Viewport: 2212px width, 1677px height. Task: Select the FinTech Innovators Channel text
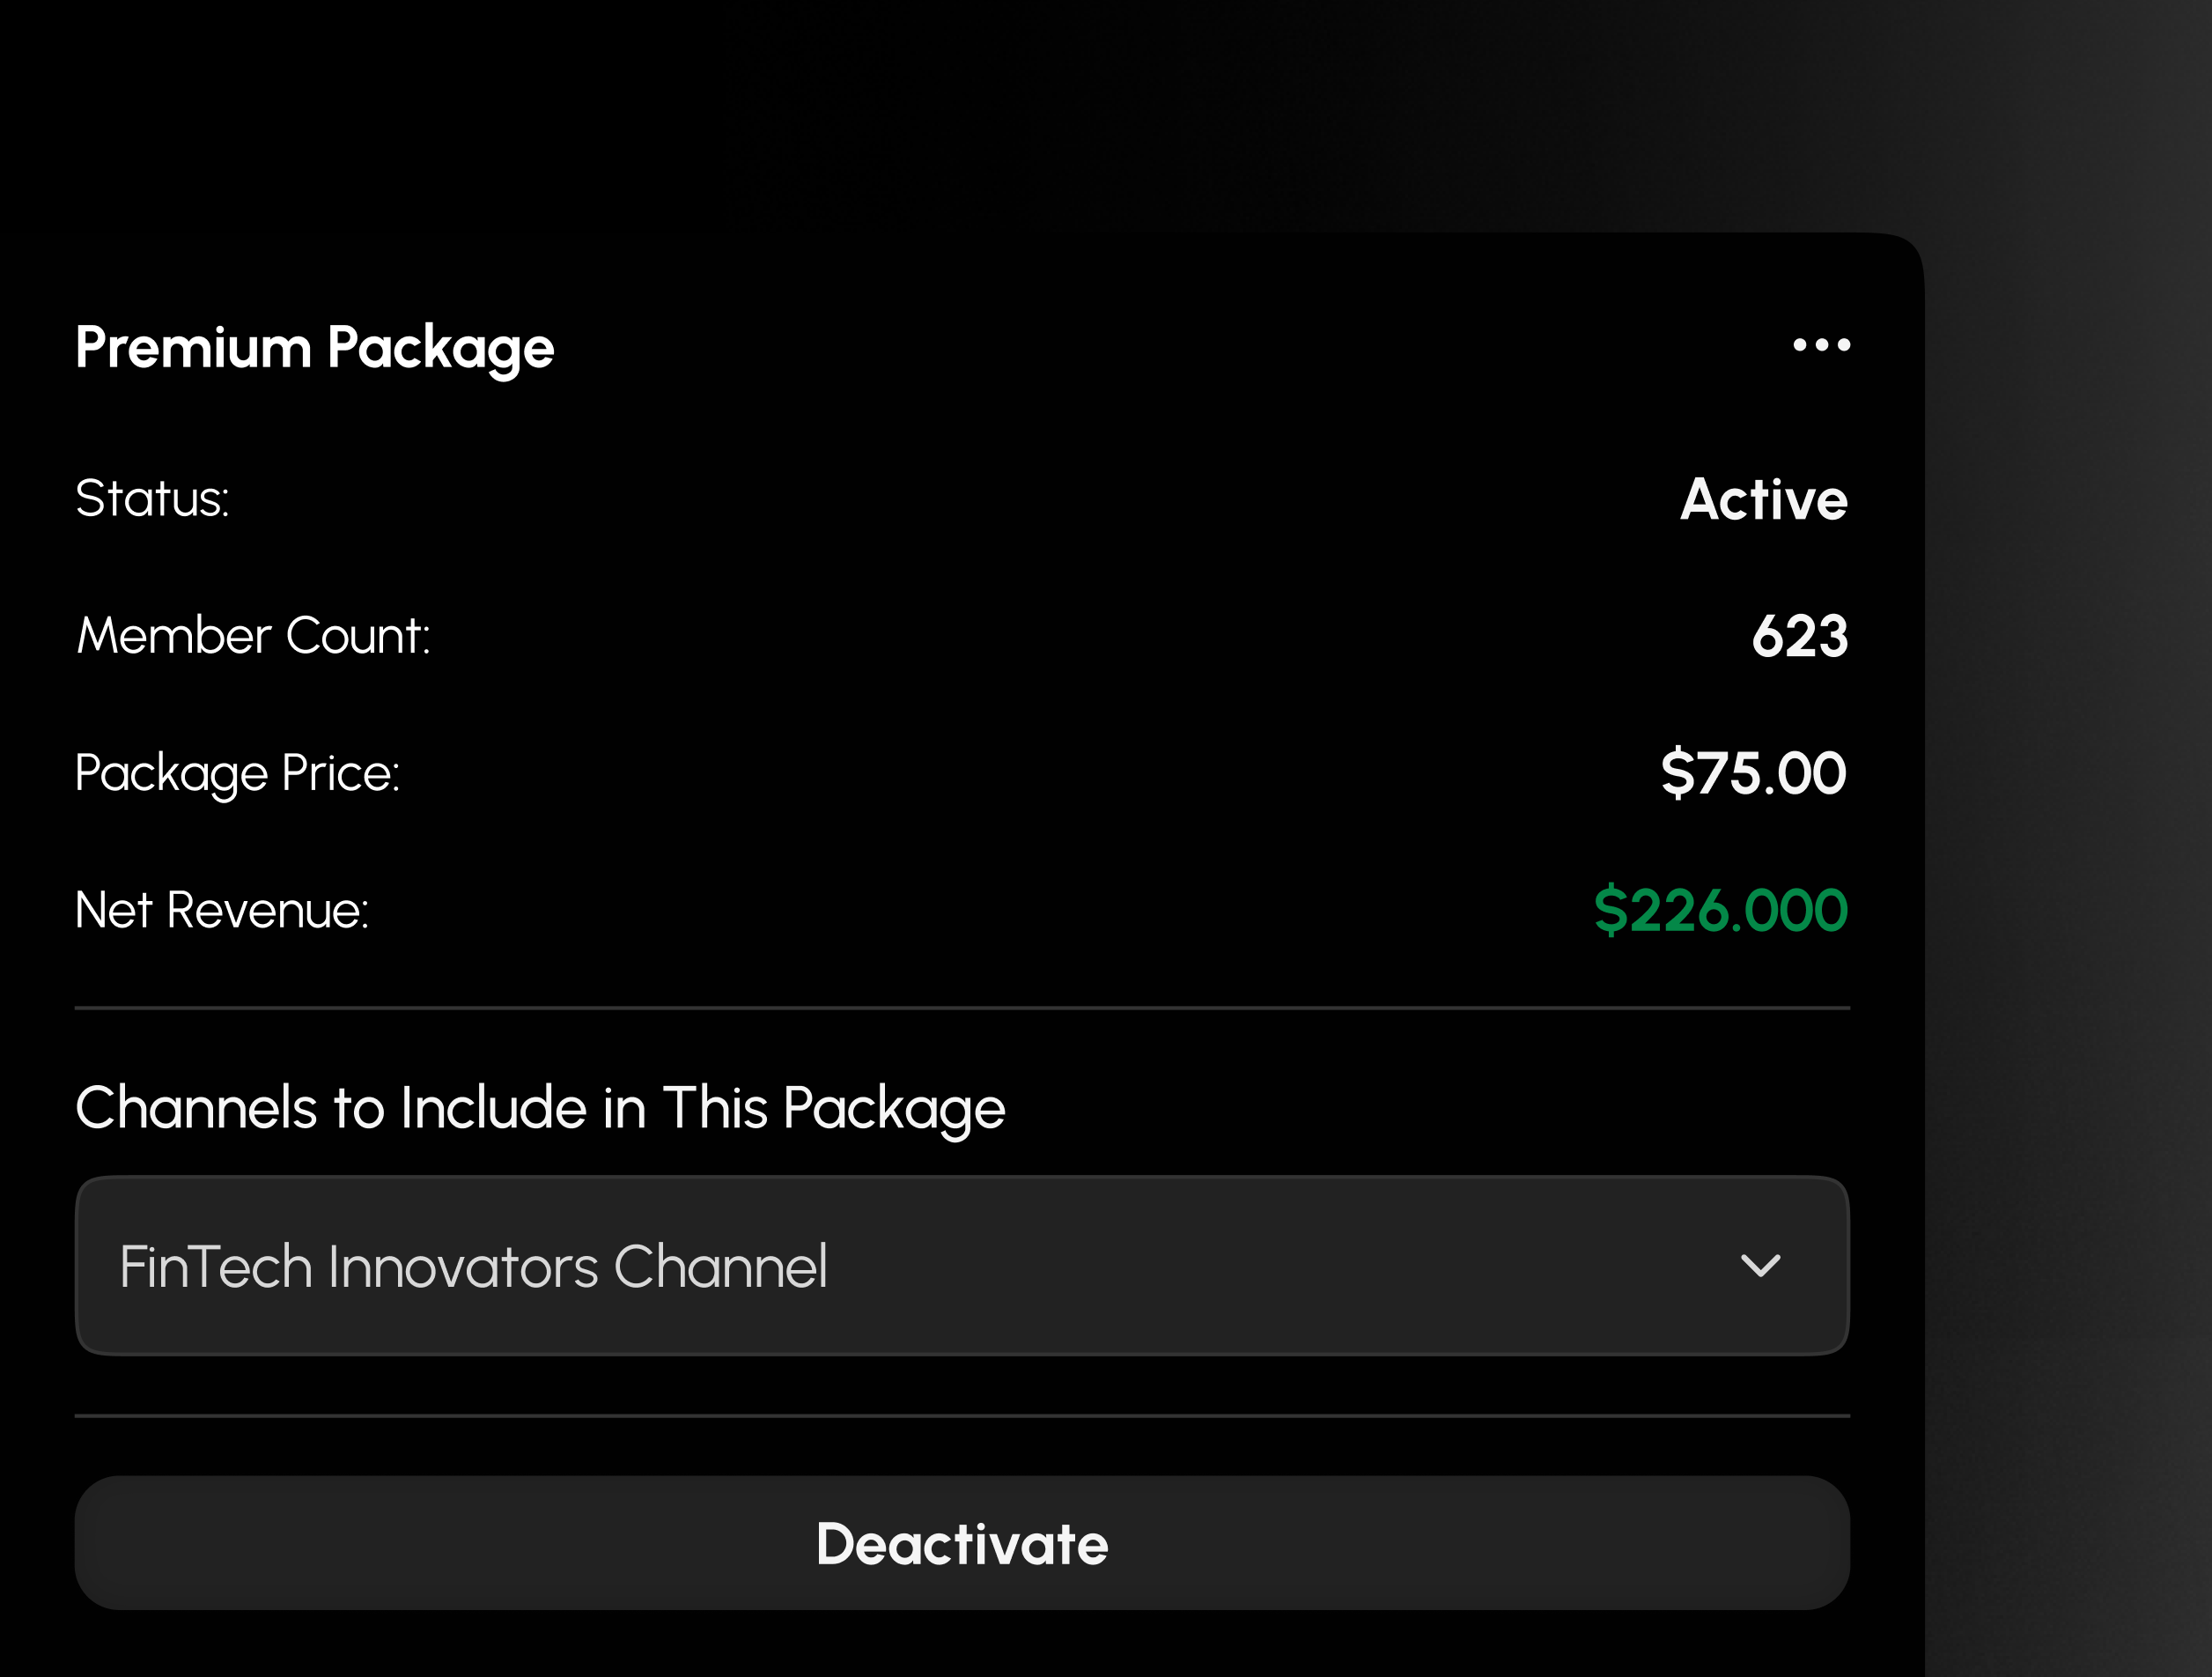tap(473, 1266)
